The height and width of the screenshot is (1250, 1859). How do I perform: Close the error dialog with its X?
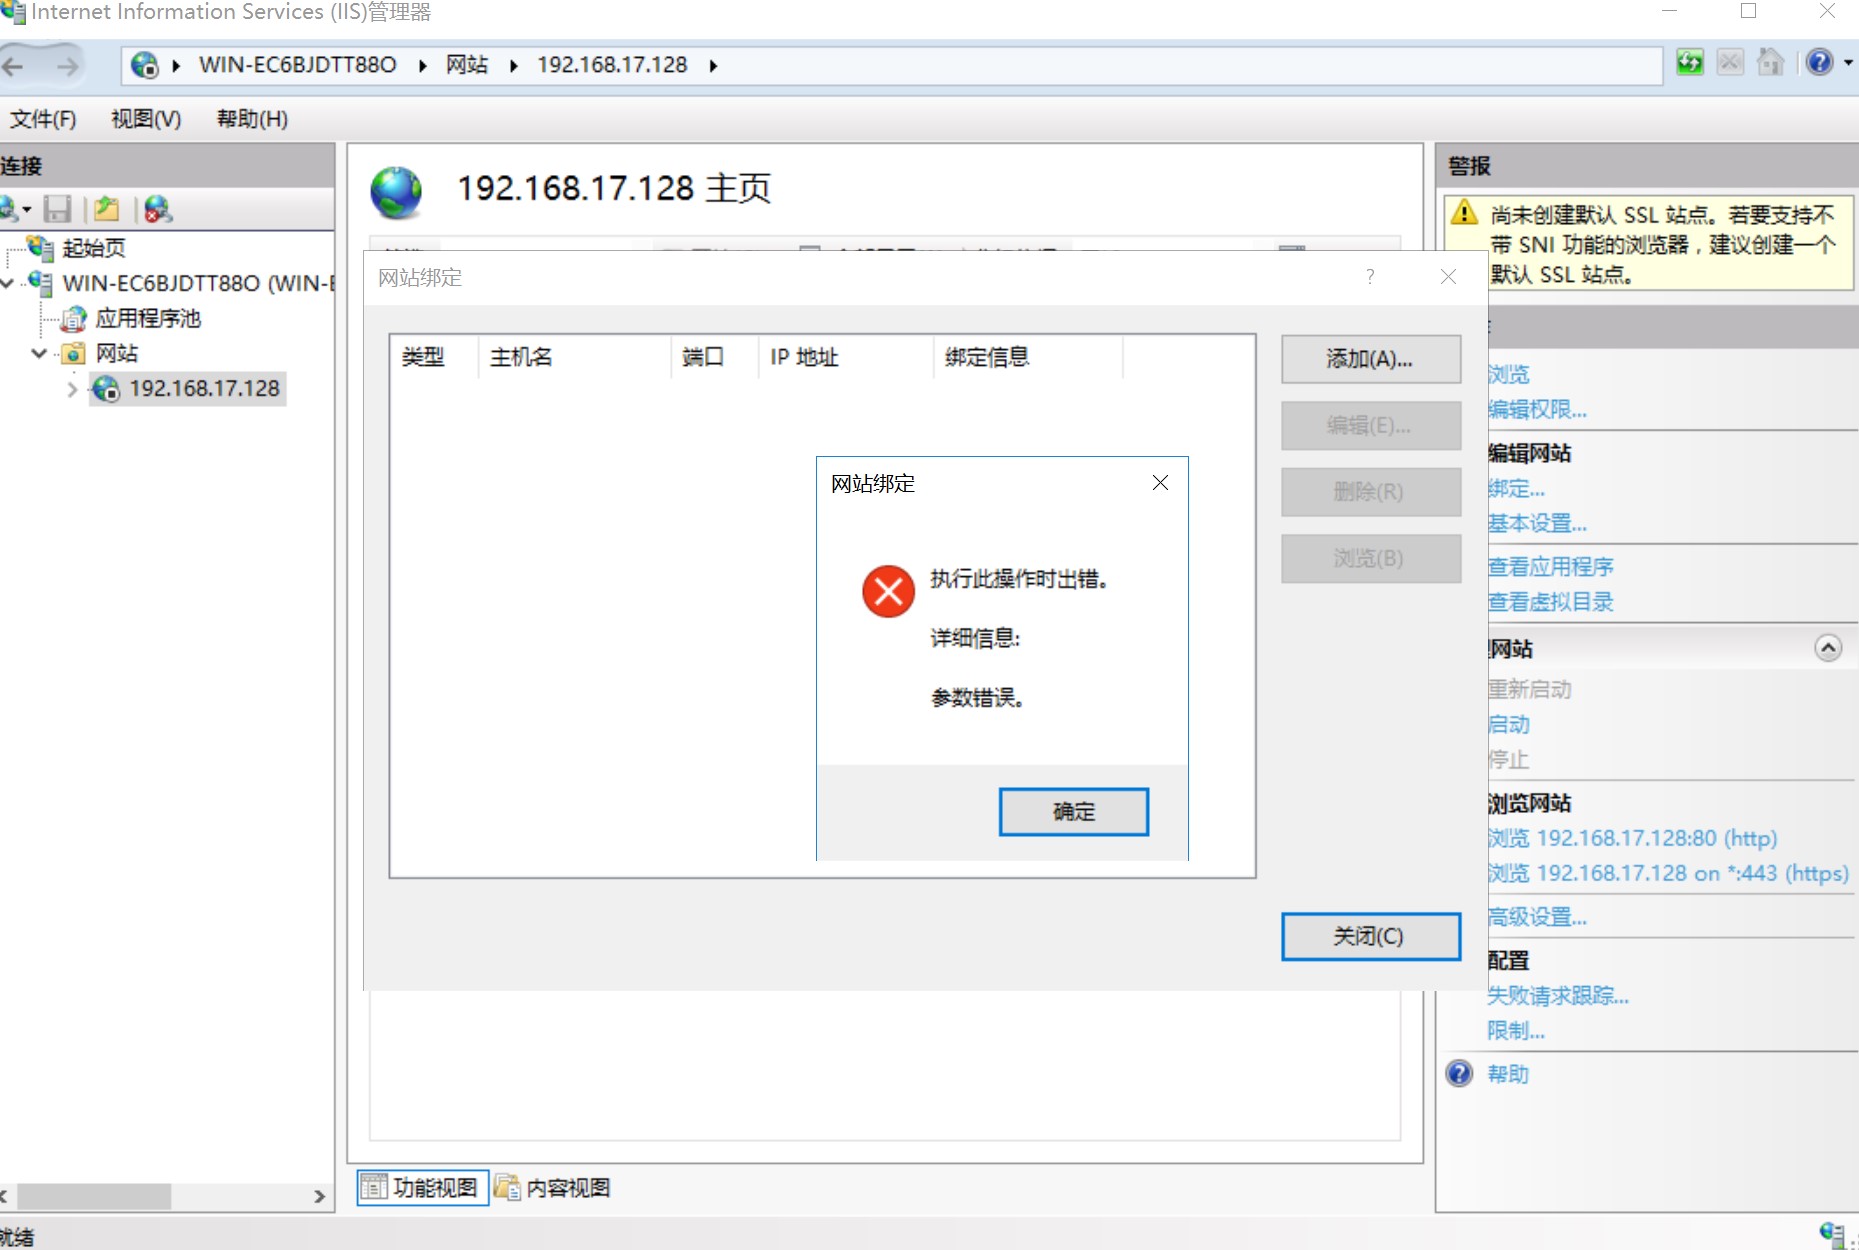click(1160, 483)
